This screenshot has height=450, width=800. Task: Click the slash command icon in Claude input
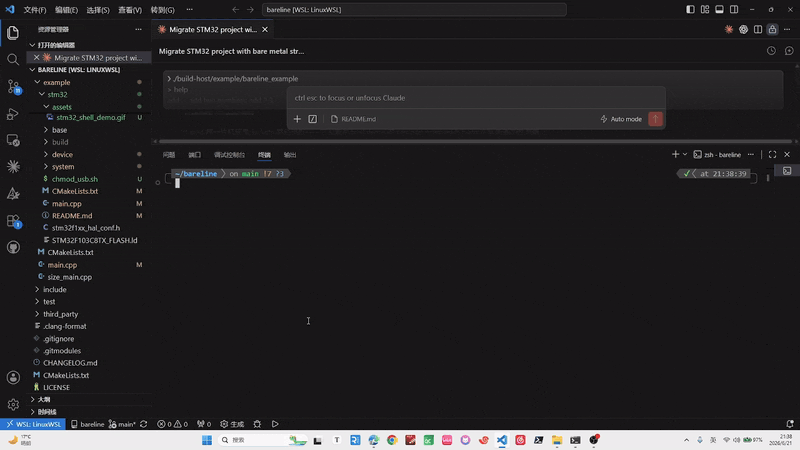[312, 119]
